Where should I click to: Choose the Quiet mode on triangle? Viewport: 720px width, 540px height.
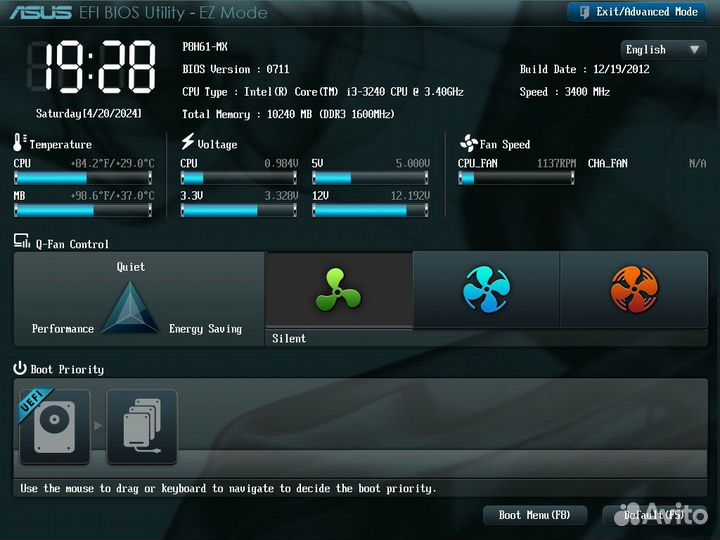click(130, 267)
